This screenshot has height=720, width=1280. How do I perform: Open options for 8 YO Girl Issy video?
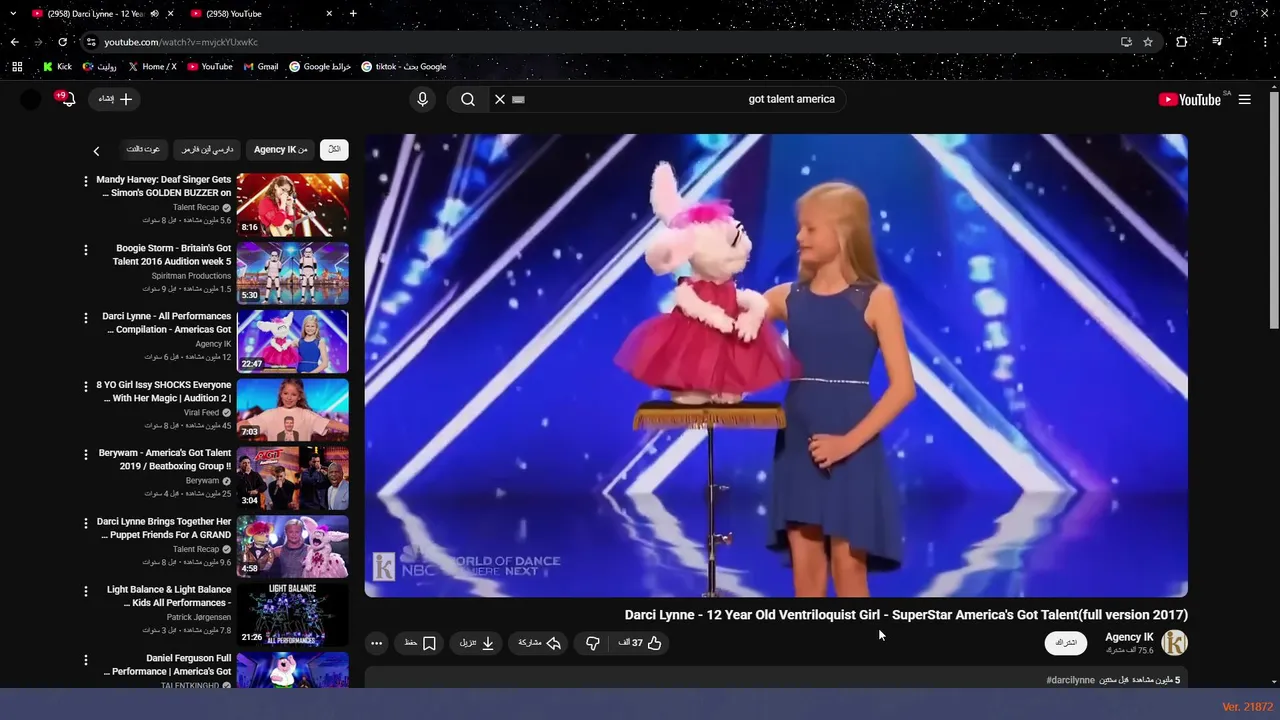click(85, 386)
